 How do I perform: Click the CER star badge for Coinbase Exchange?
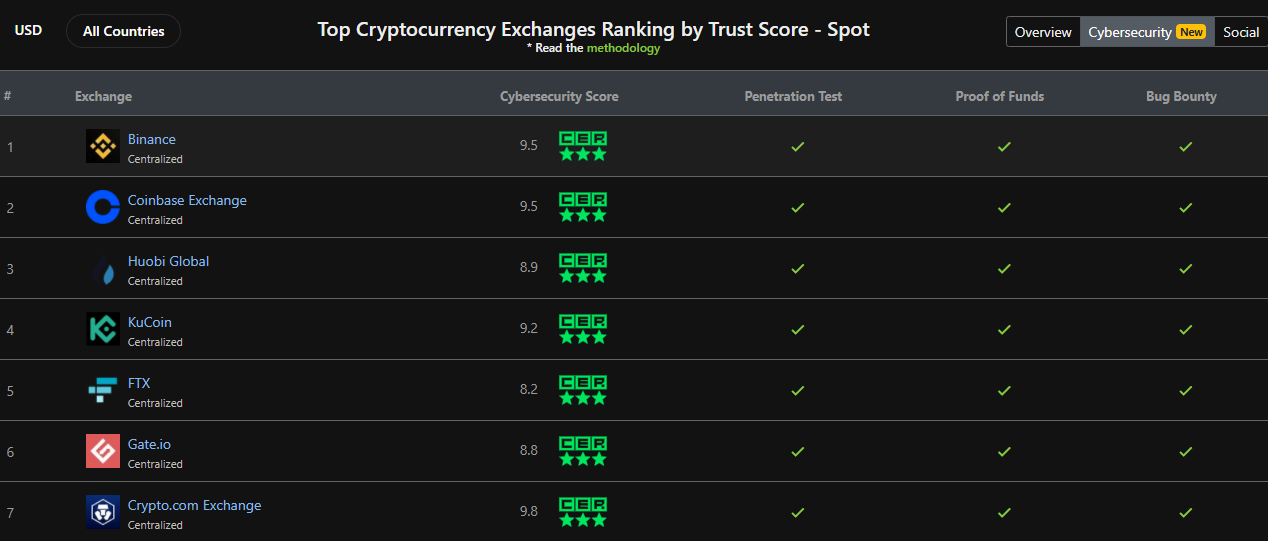tap(583, 207)
